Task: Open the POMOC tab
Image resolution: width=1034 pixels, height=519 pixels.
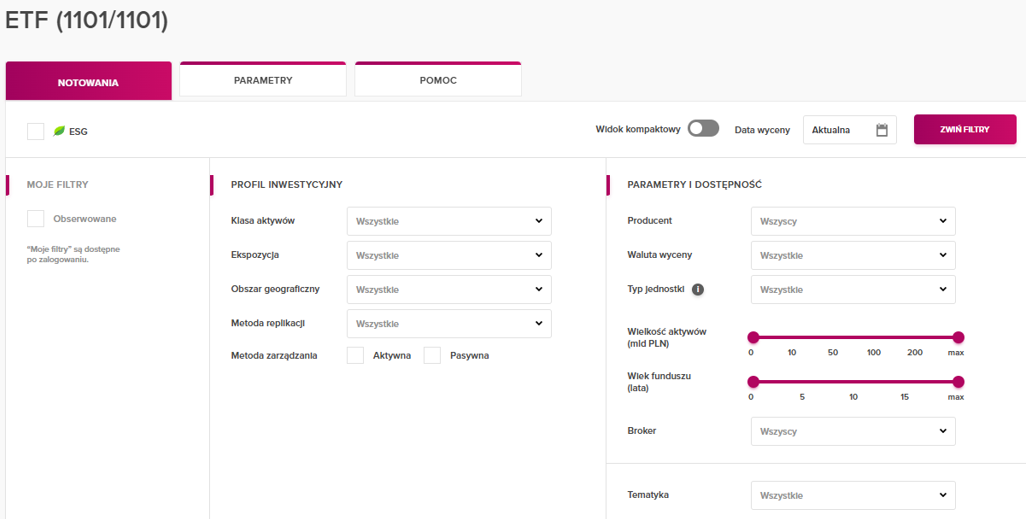Action: [438, 80]
